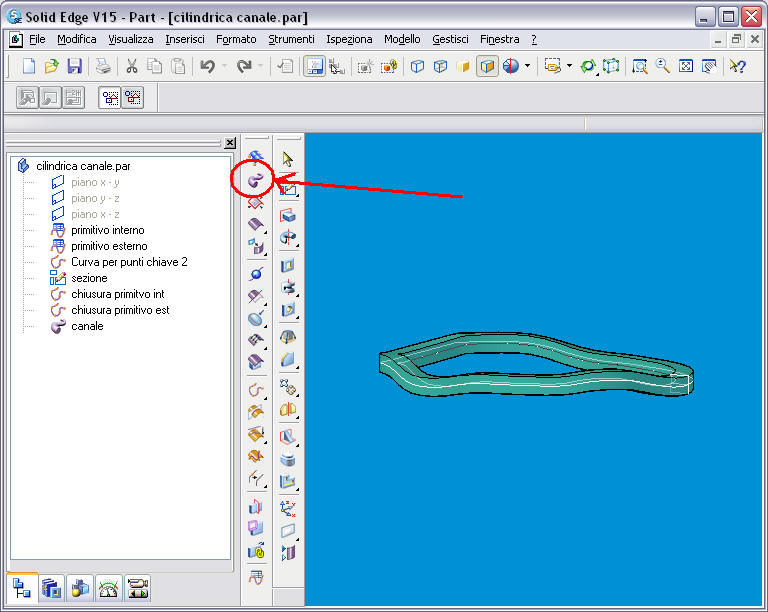
Task: Select 'chiusura primitvo int' entry
Action: click(x=118, y=294)
